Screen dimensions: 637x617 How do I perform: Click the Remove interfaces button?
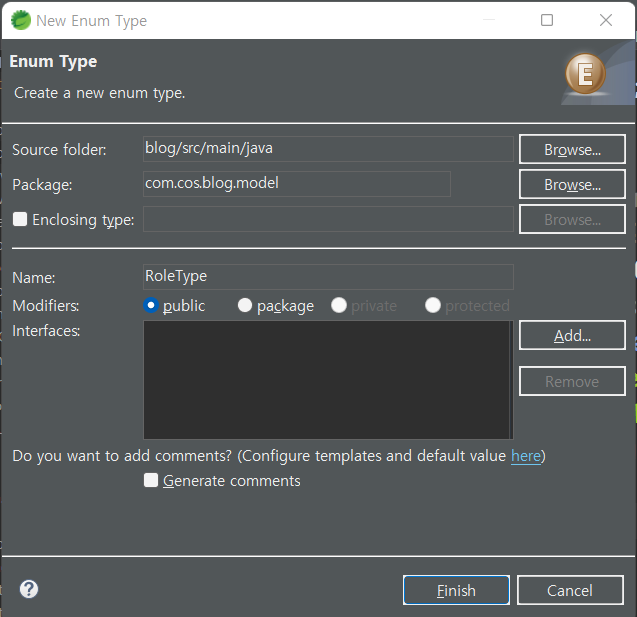point(572,381)
